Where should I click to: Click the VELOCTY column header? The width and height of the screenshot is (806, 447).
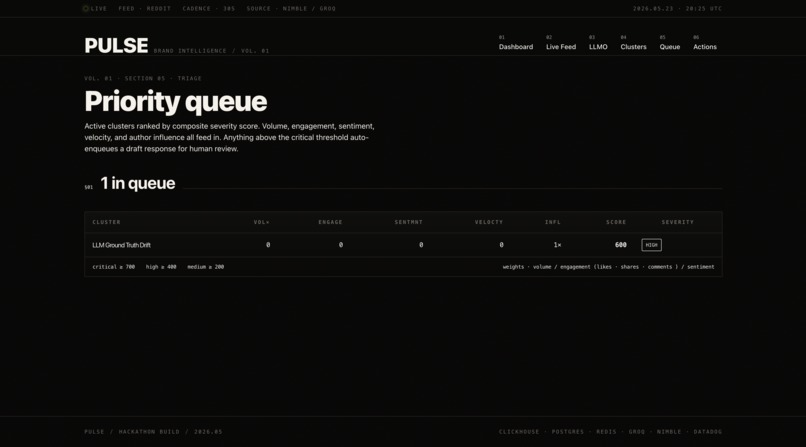489,222
